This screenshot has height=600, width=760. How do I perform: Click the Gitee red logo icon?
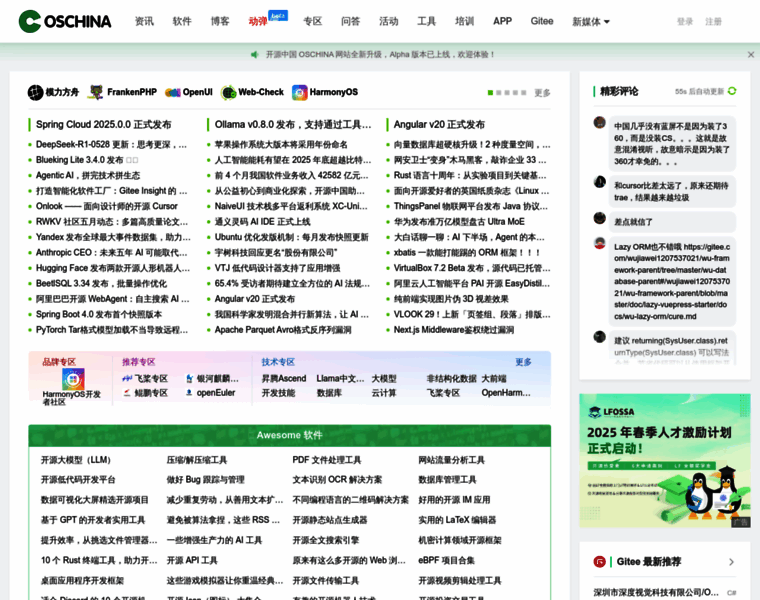click(600, 562)
